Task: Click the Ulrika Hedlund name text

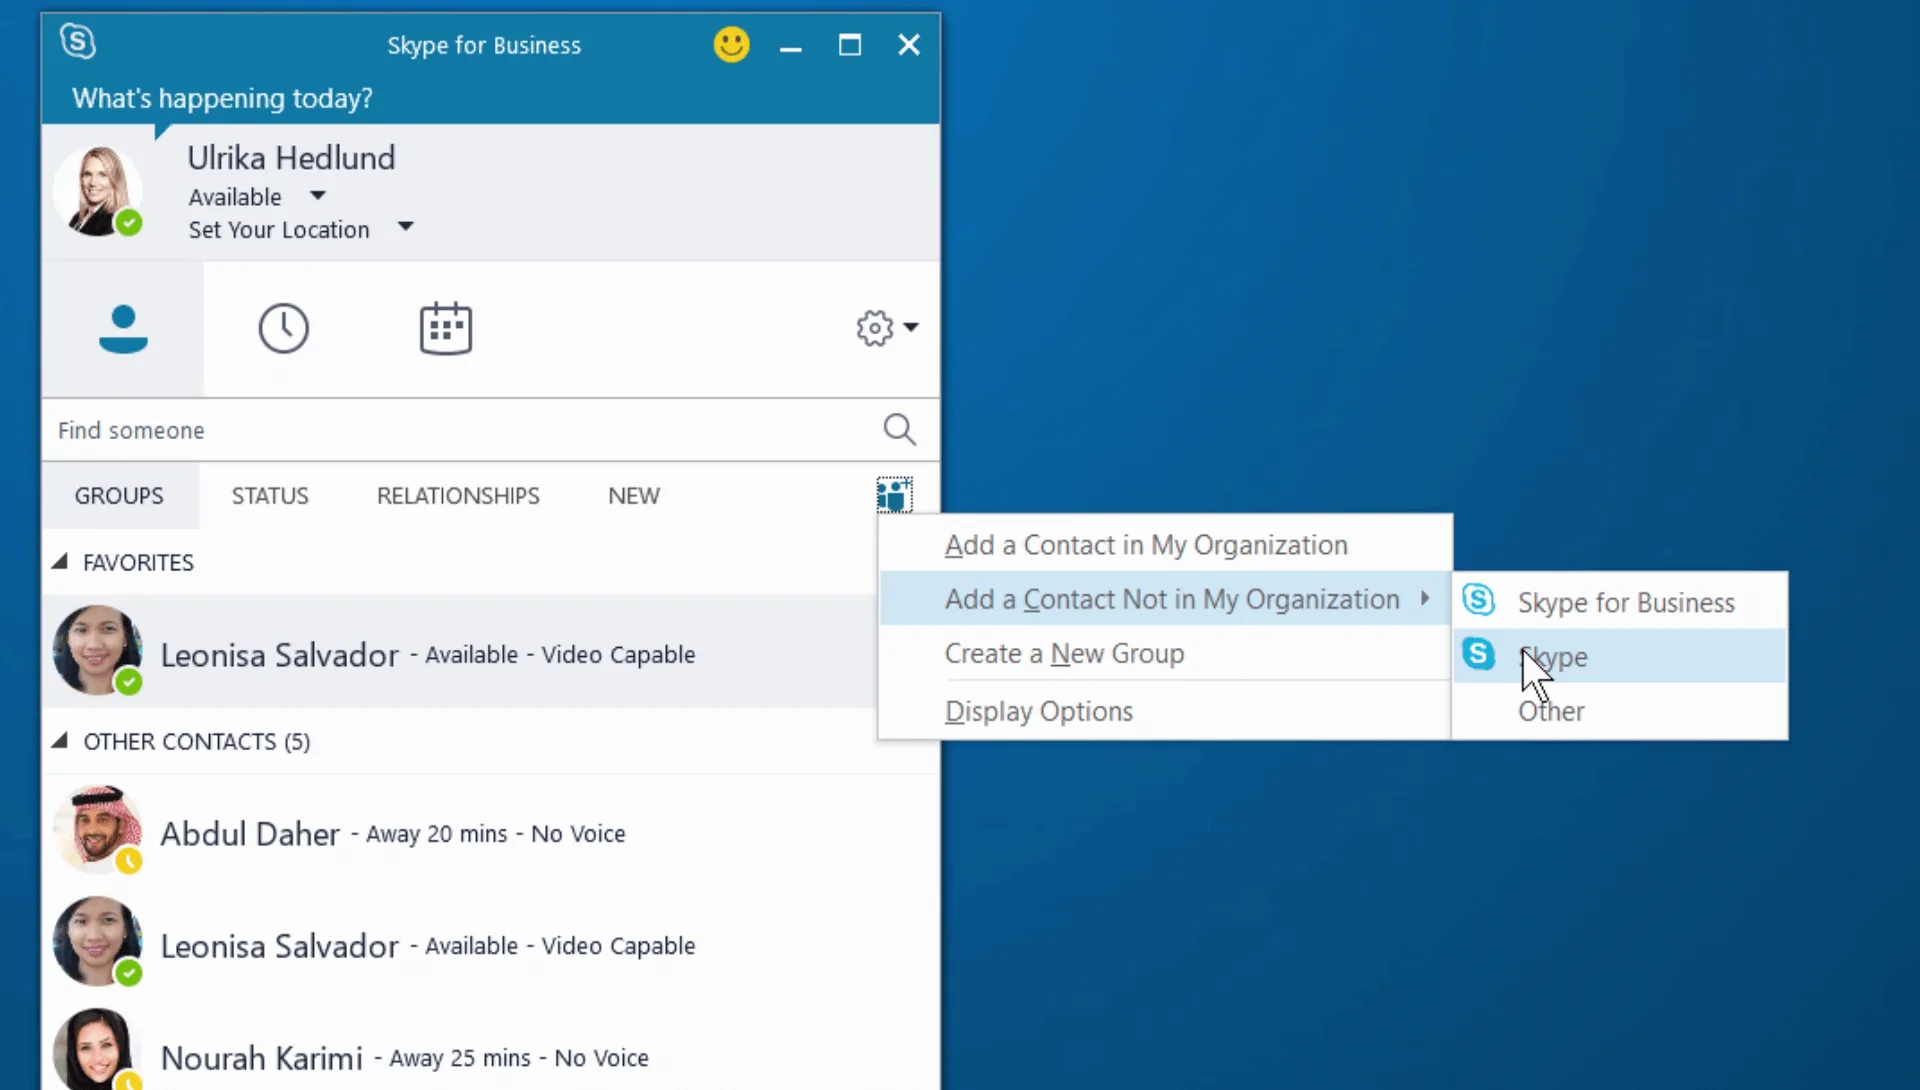Action: click(x=291, y=158)
